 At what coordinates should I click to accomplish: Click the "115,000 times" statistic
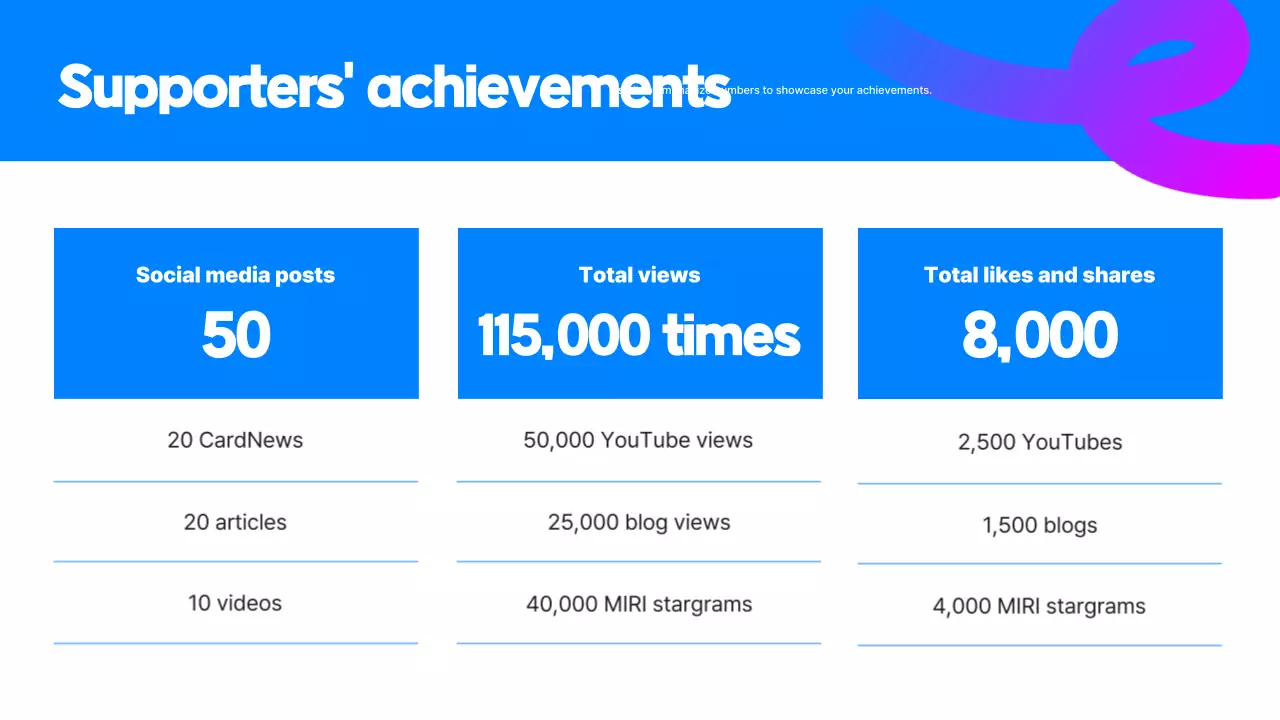639,336
